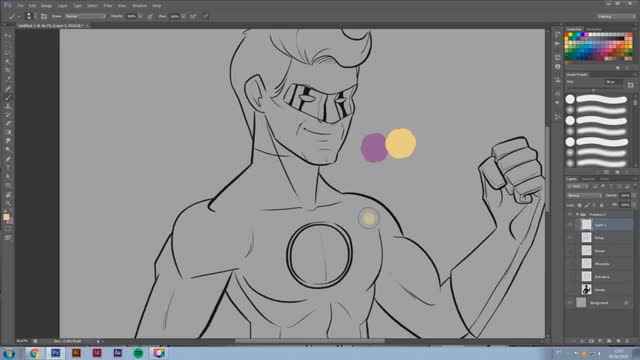Select the selected Layer 1 row

point(605,224)
